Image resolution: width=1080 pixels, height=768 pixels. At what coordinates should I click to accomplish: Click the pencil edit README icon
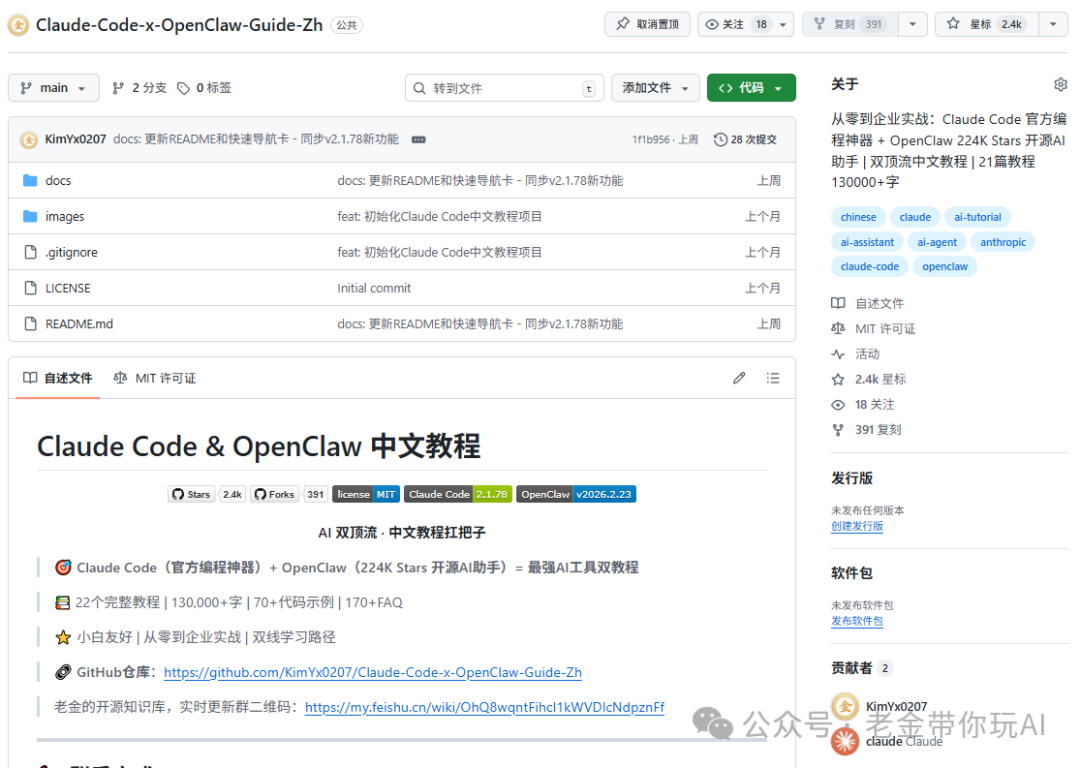739,377
